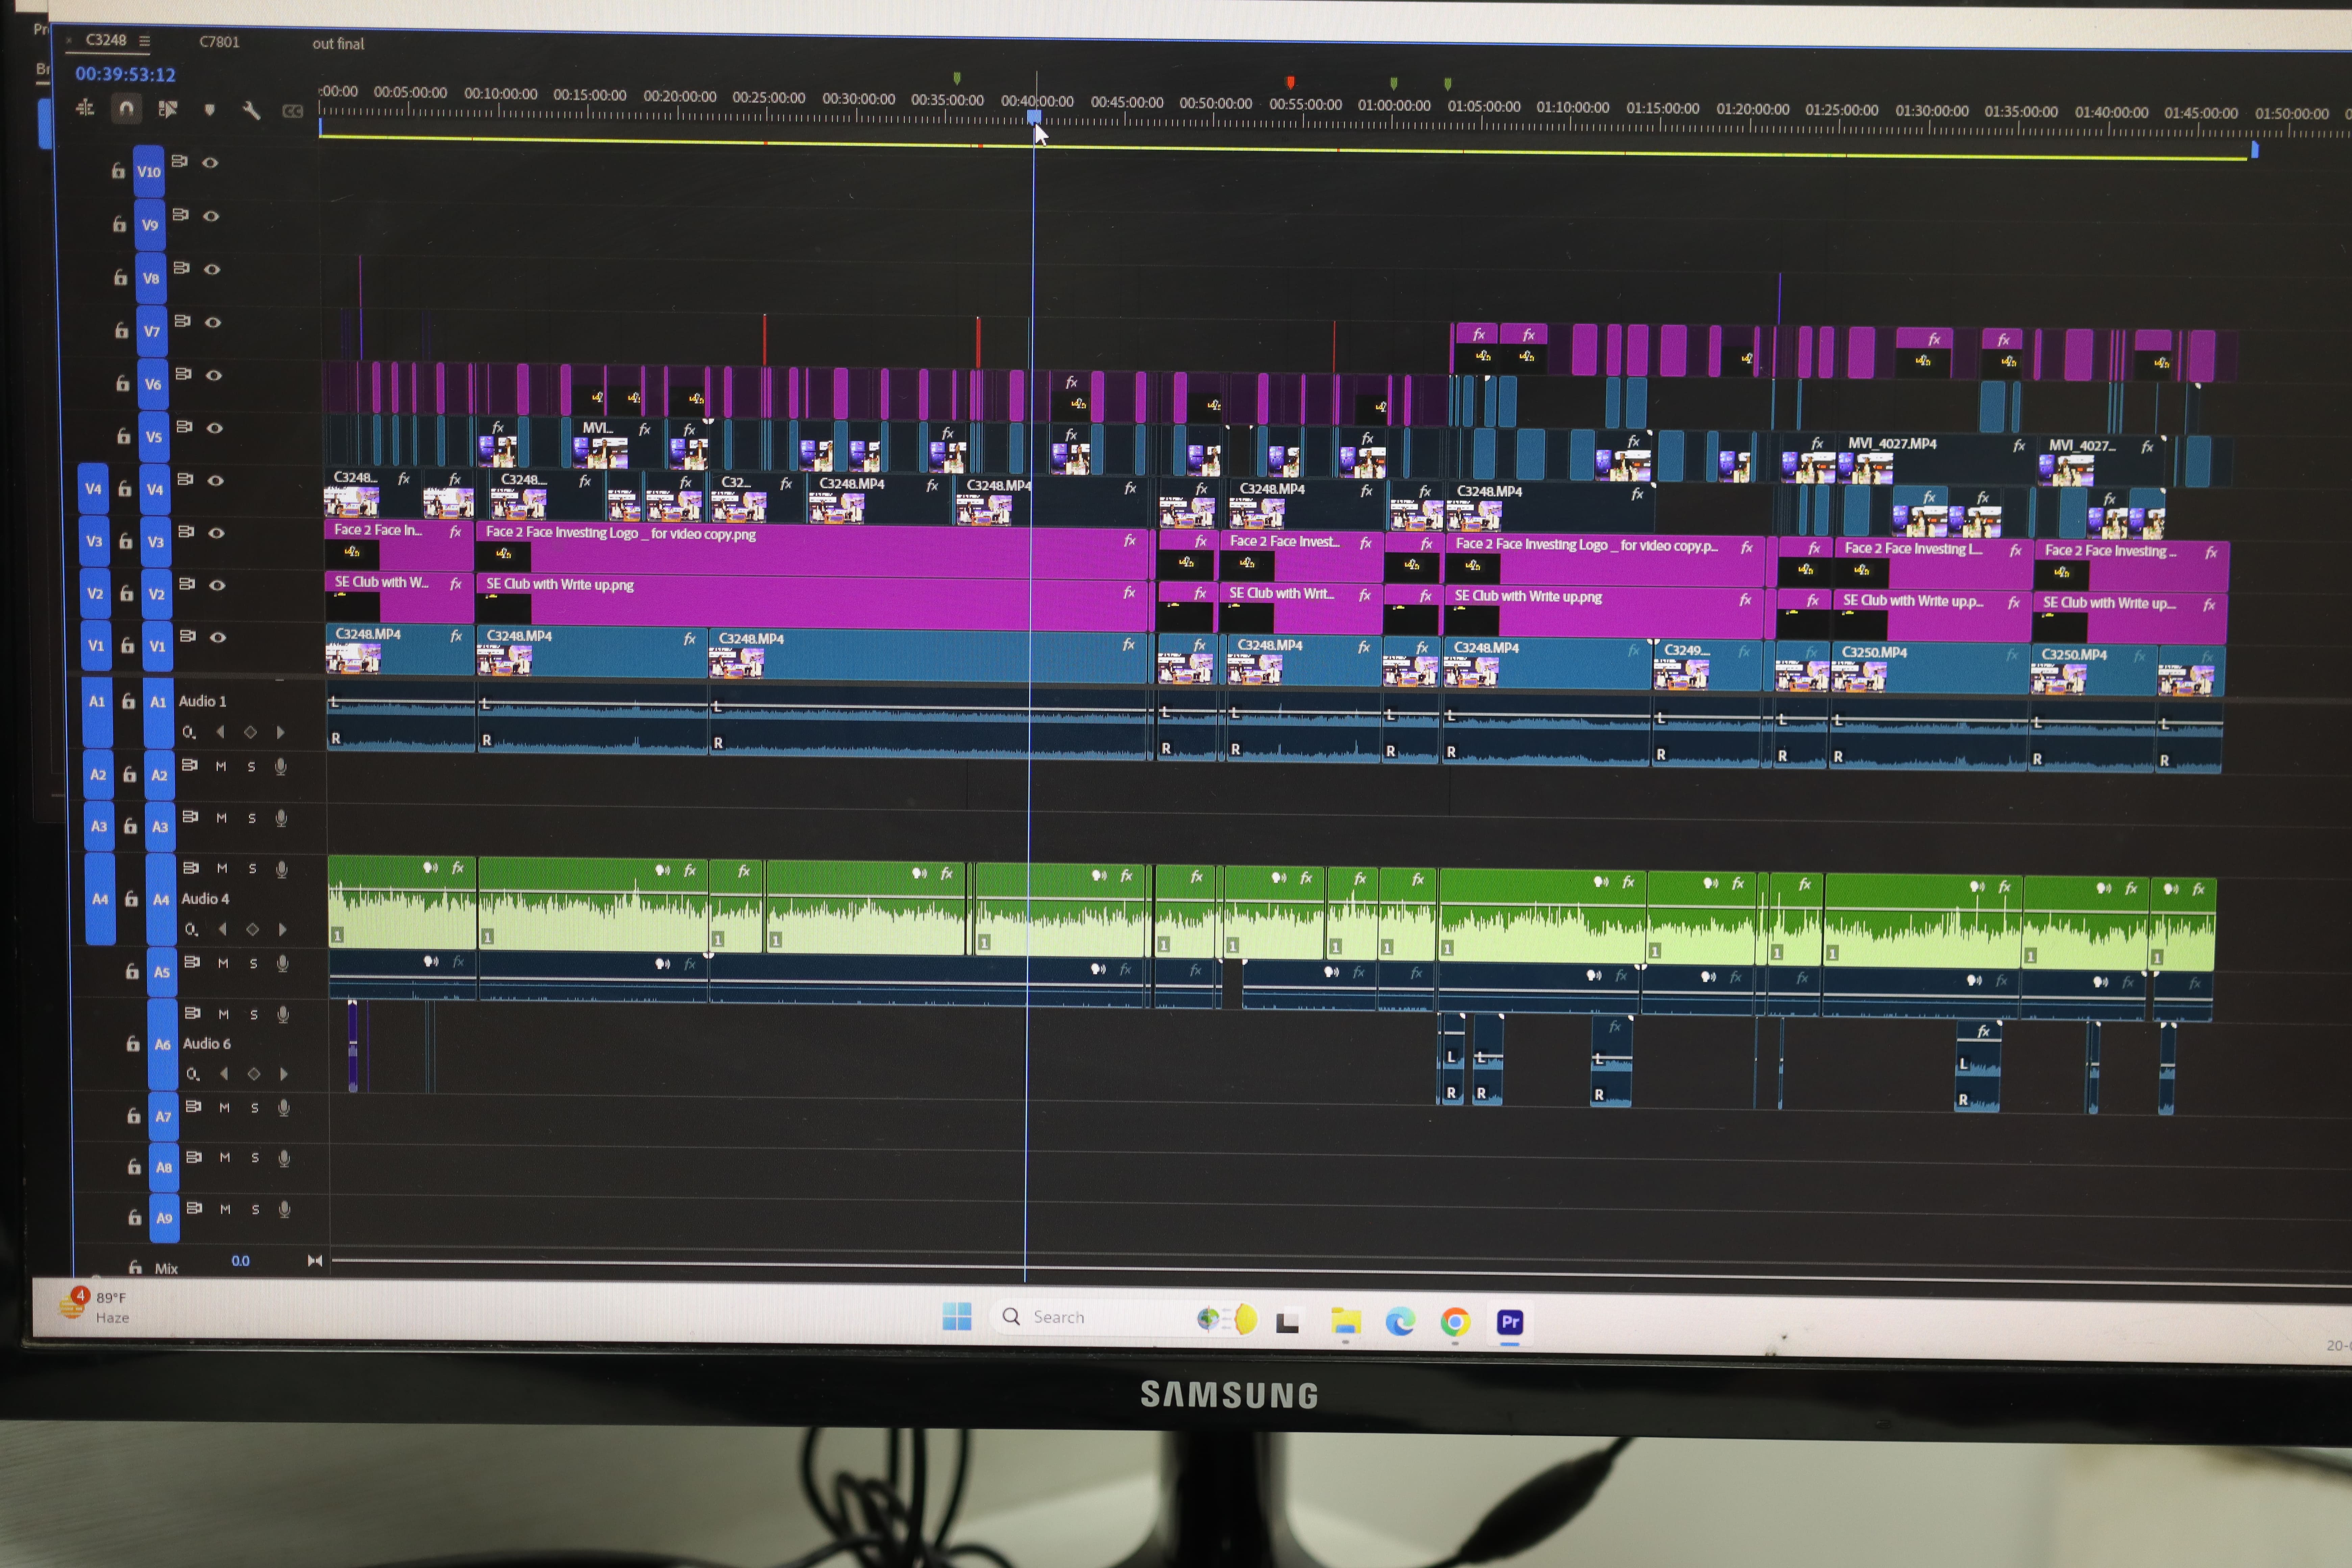Toggle track targeting for V9
This screenshot has width=2352, height=1568.
point(150,225)
